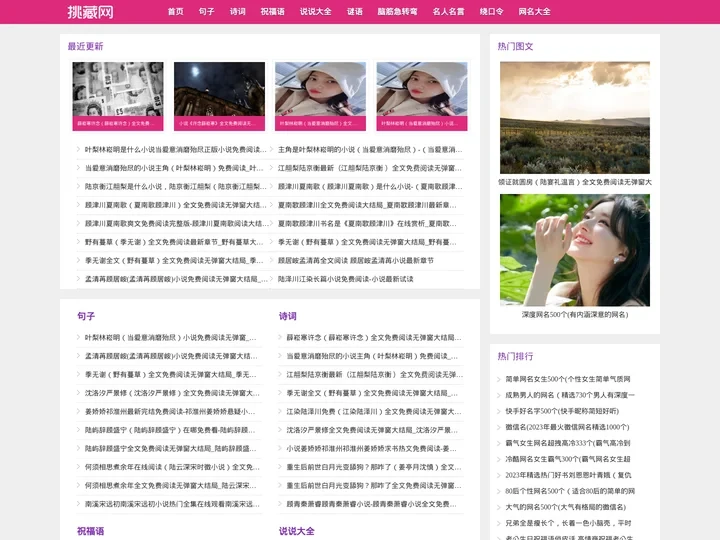The width and height of the screenshot is (720, 540).
Task: Open the 诗词 section heading
Action: tap(287, 316)
